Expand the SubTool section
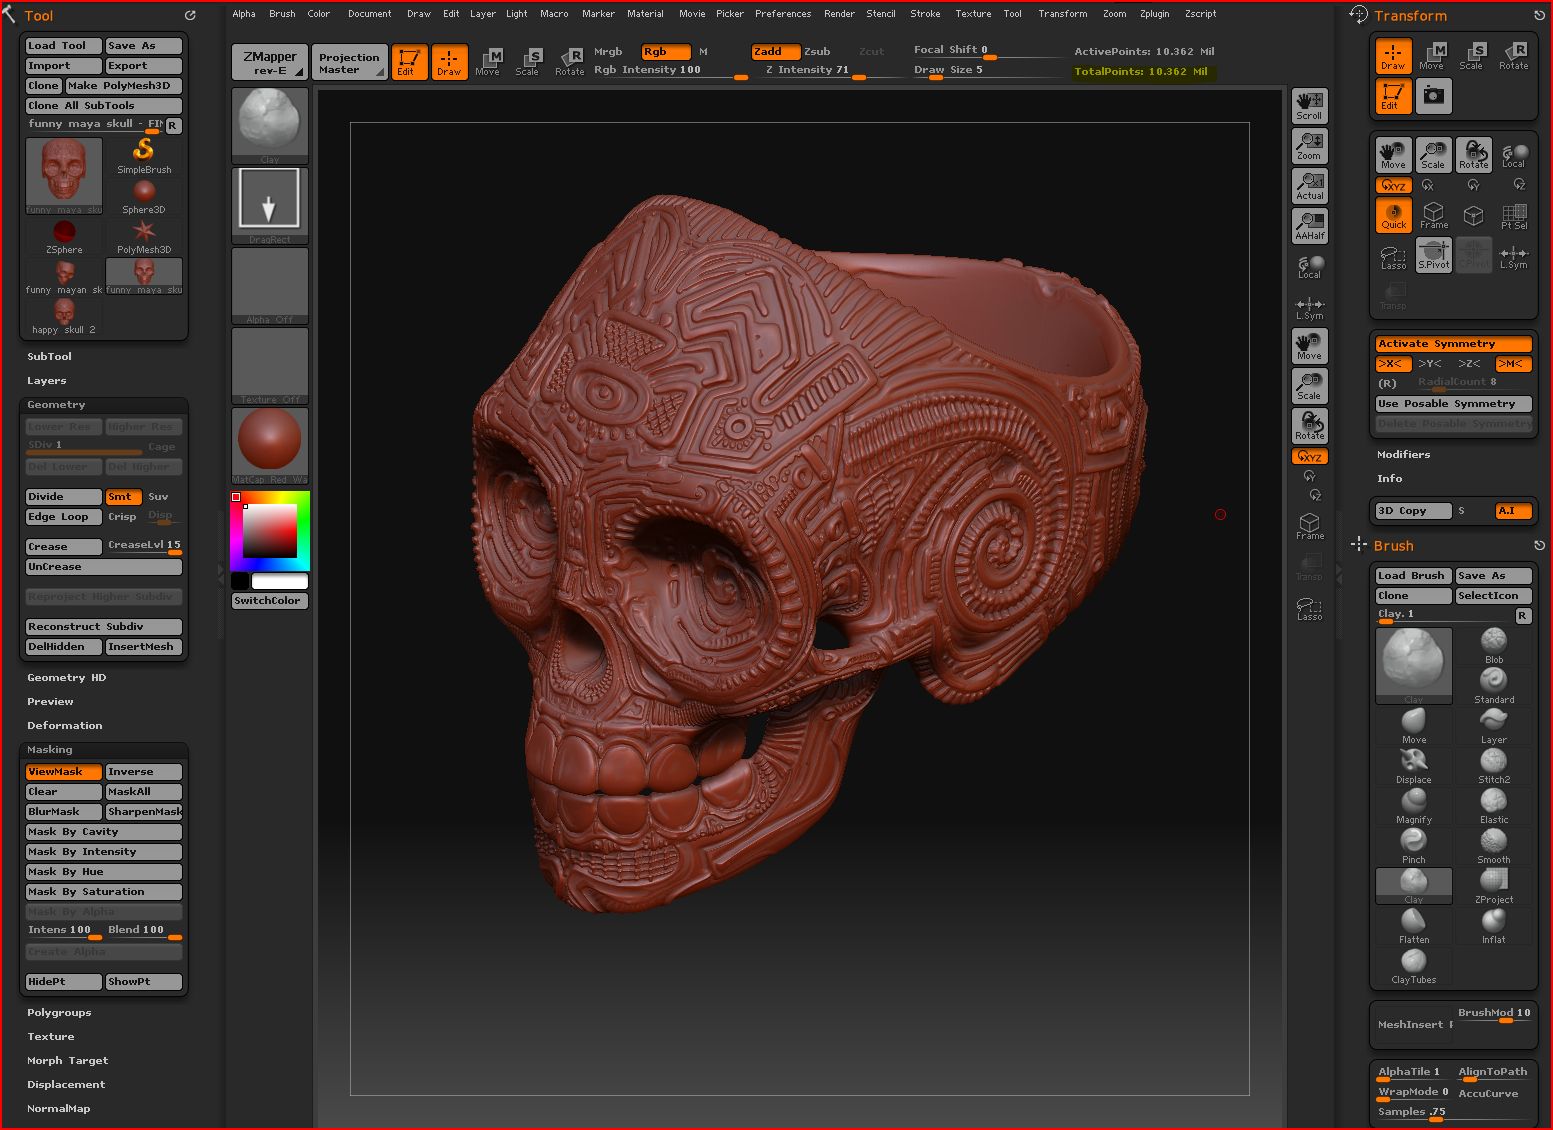The height and width of the screenshot is (1130, 1553). tap(49, 356)
